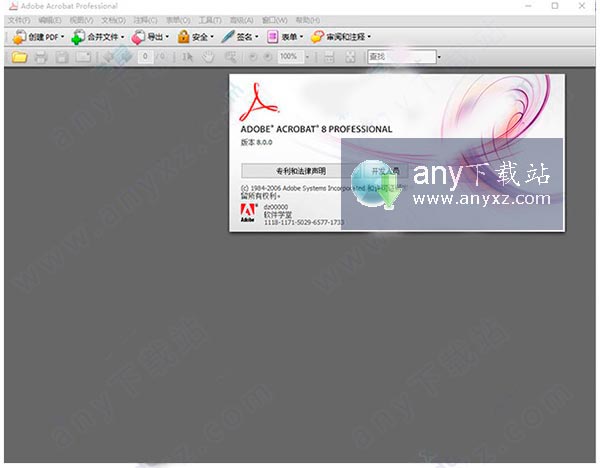Click the Zoom In plus icon
This screenshot has height=468, width=600.
tap(268, 57)
